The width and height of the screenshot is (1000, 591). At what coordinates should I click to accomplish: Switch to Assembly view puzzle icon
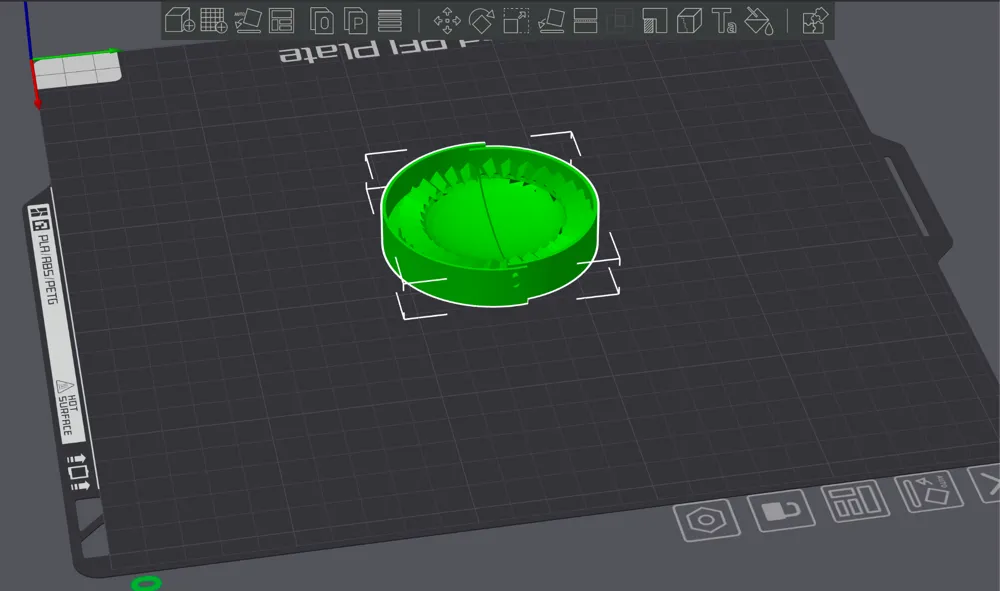click(x=815, y=20)
